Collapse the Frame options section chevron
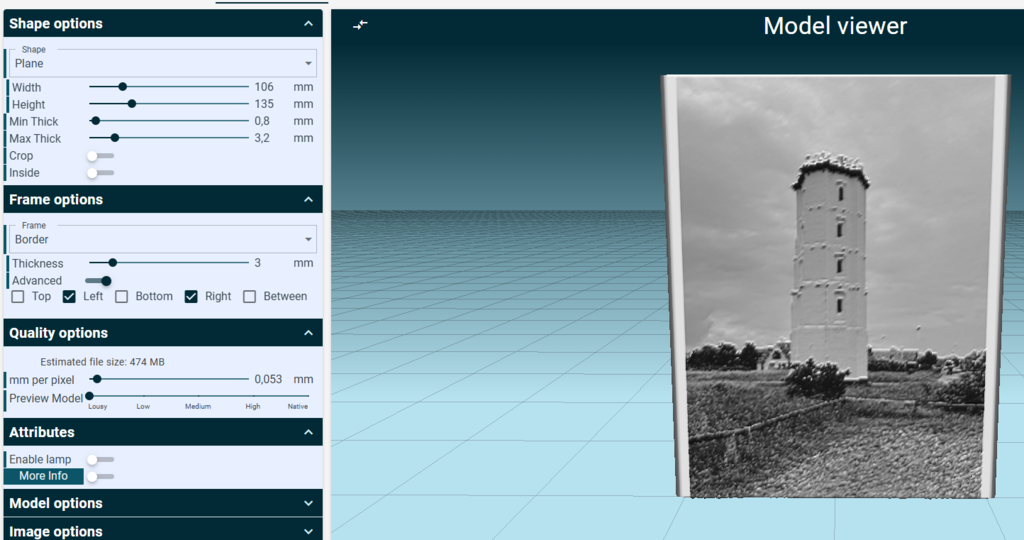The height and width of the screenshot is (540, 1024). 308,200
